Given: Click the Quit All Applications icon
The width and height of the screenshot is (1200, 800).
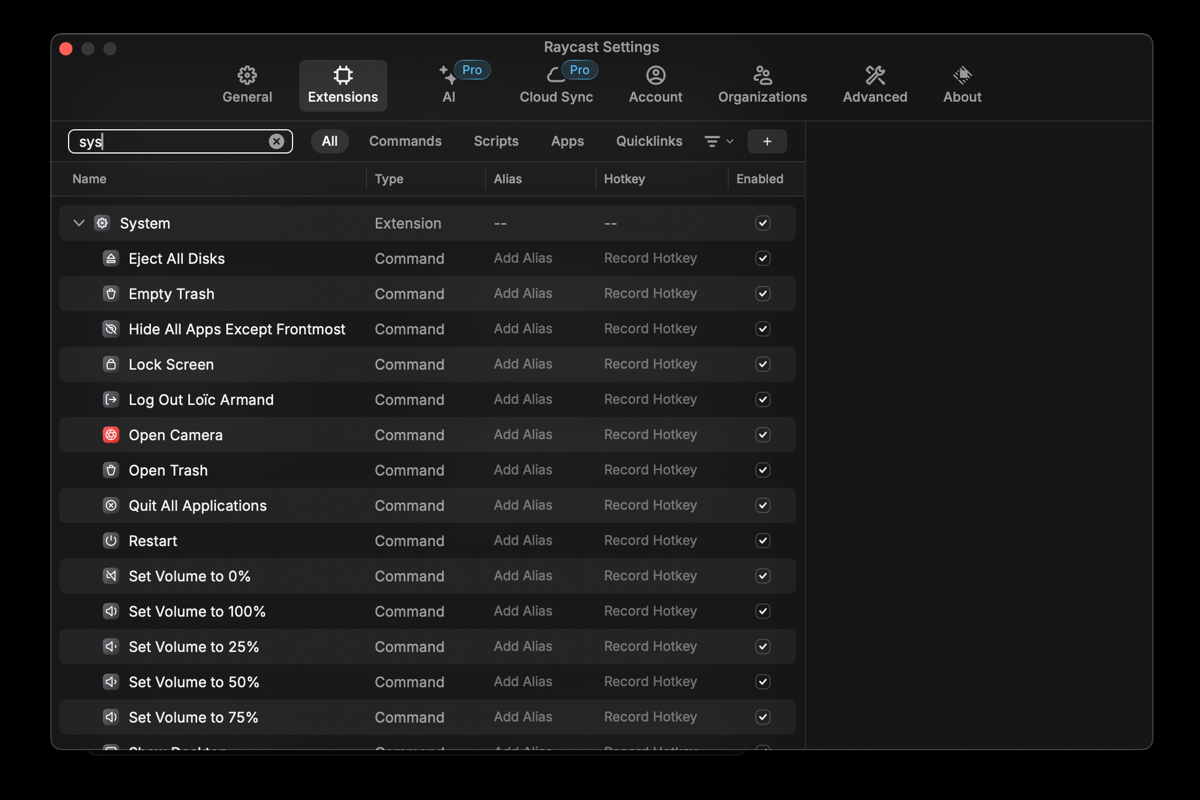Looking at the screenshot, I should (111, 506).
